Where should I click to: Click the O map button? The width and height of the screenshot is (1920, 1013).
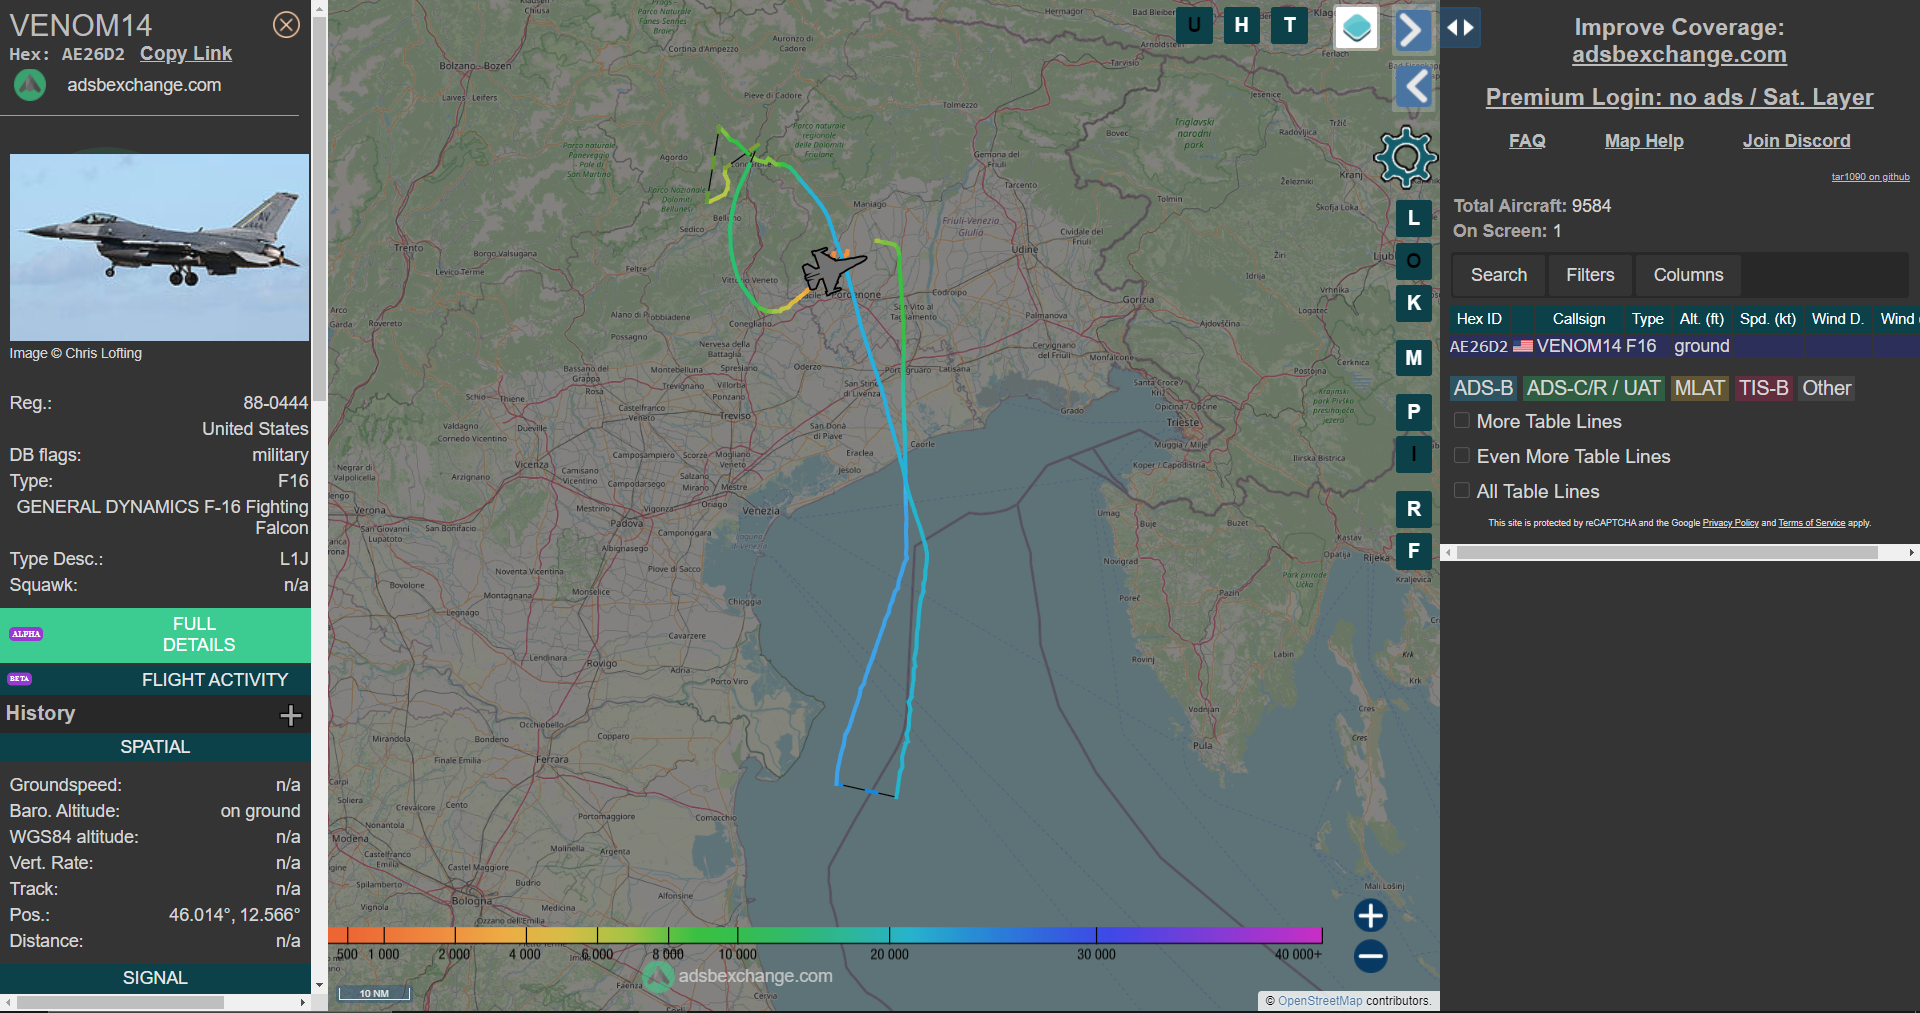(x=1413, y=262)
